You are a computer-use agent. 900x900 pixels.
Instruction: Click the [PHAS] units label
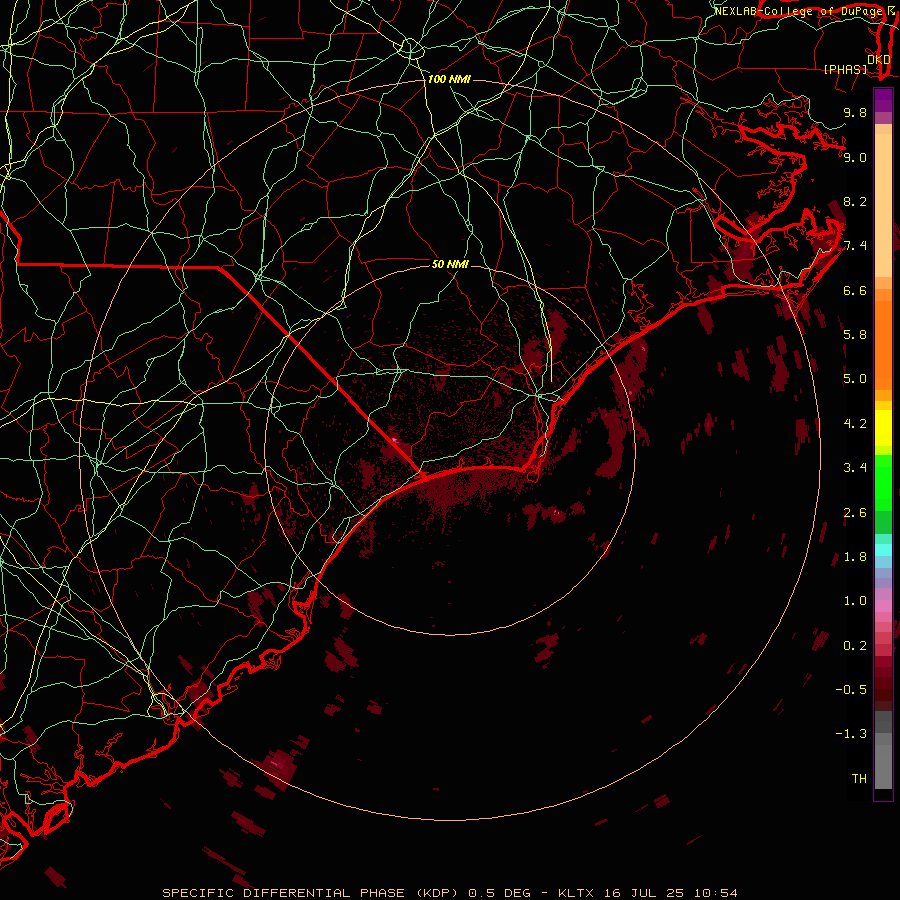pos(845,70)
